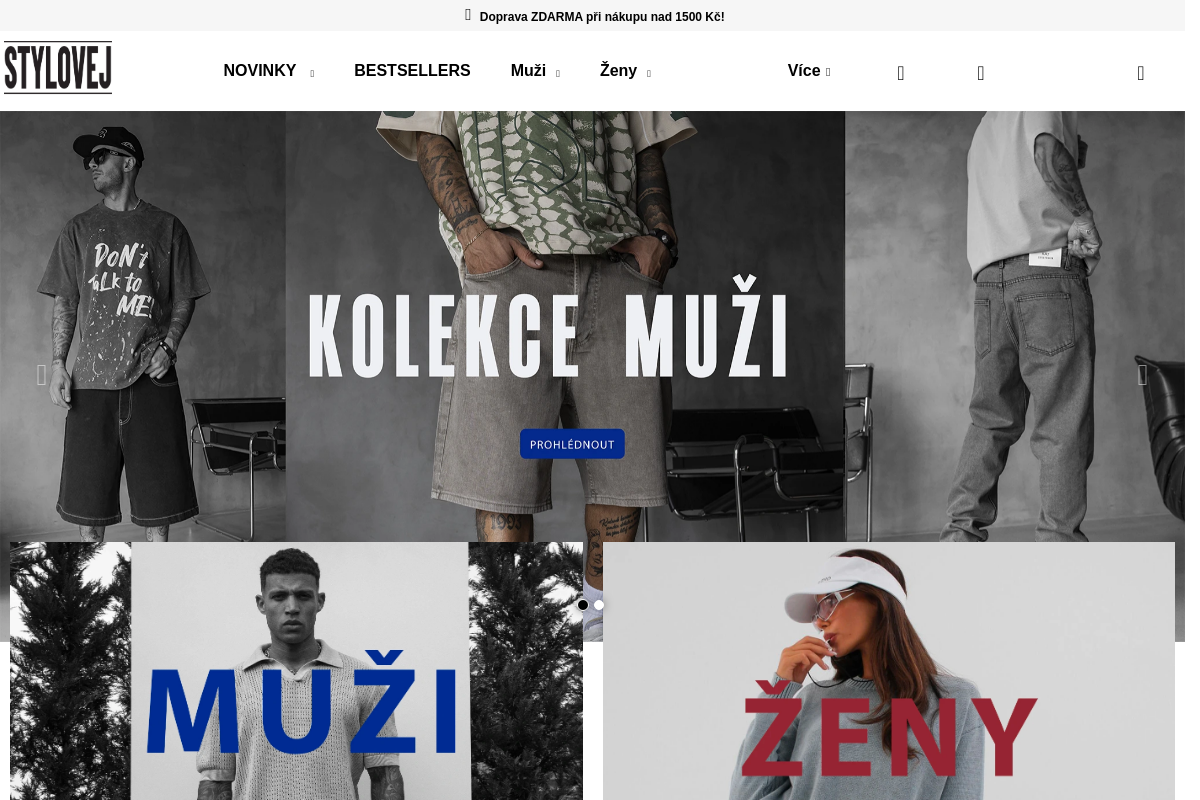The image size is (1200, 800).
Task: Open the MUŽI category banner
Action: [x=296, y=671]
